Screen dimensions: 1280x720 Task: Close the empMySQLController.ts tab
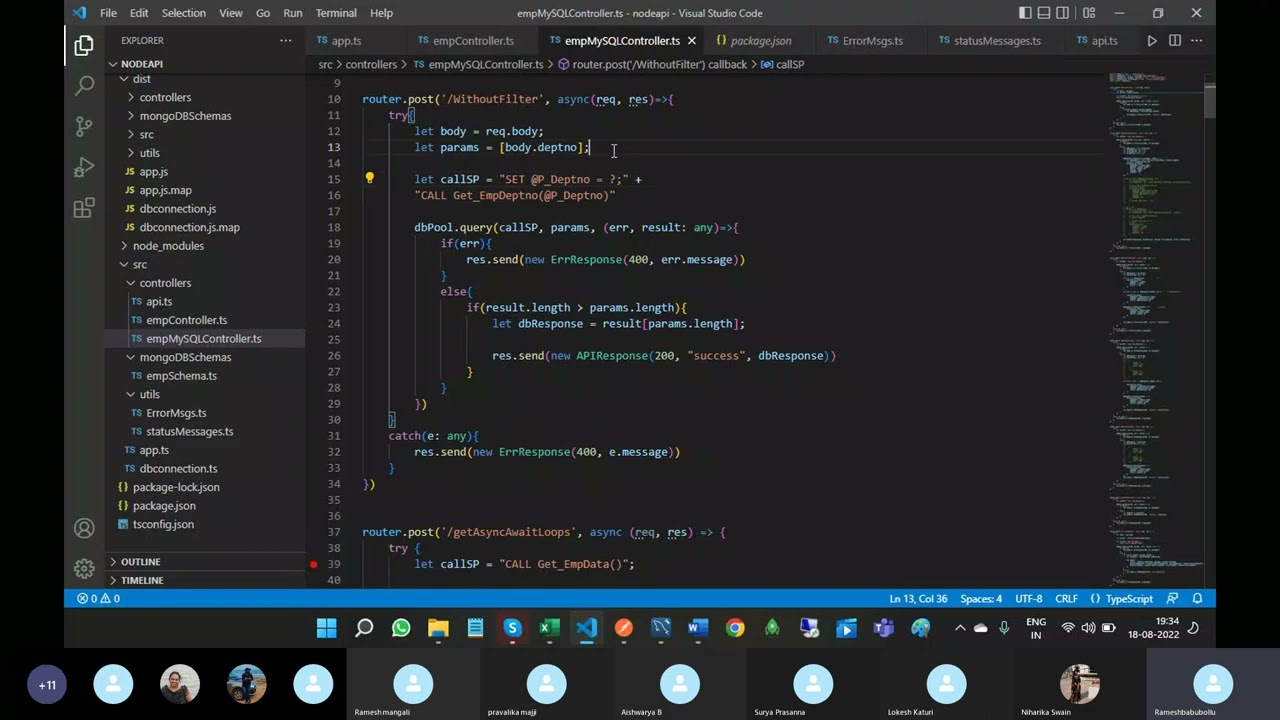pos(691,41)
